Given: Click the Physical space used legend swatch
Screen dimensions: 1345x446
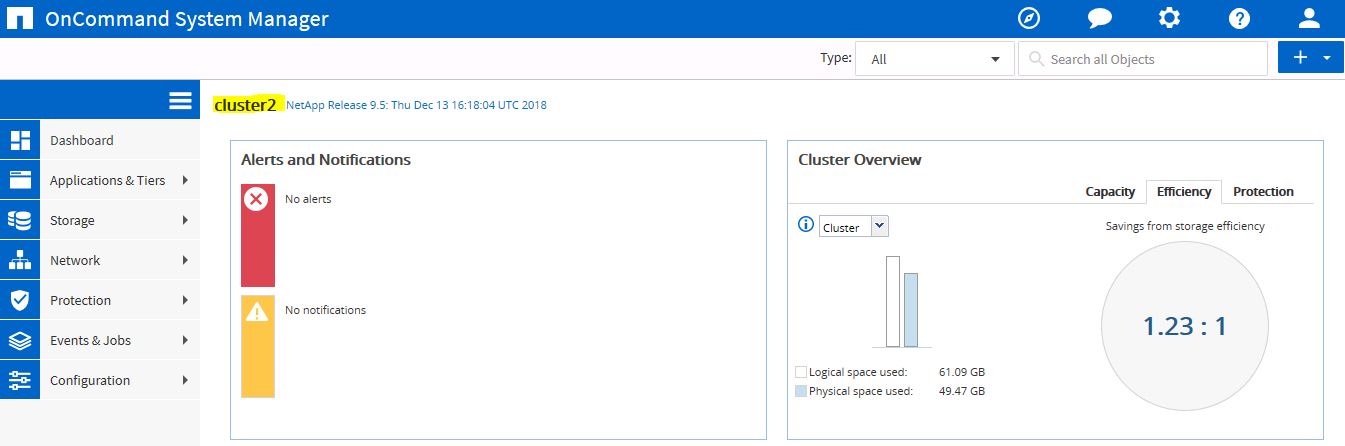Looking at the screenshot, I should click(801, 391).
